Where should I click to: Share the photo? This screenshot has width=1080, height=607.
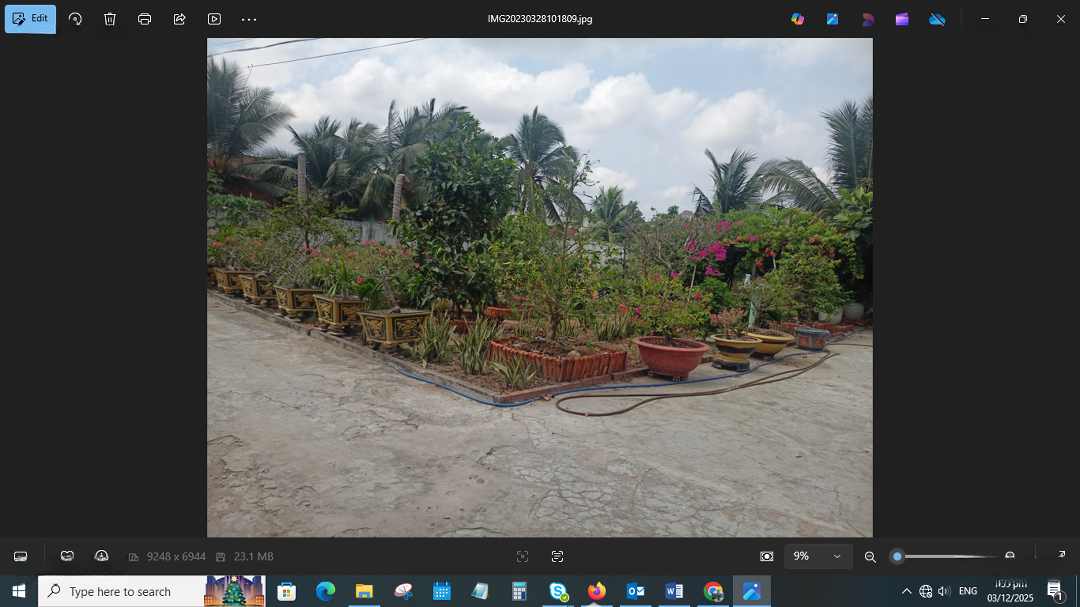tap(180, 19)
